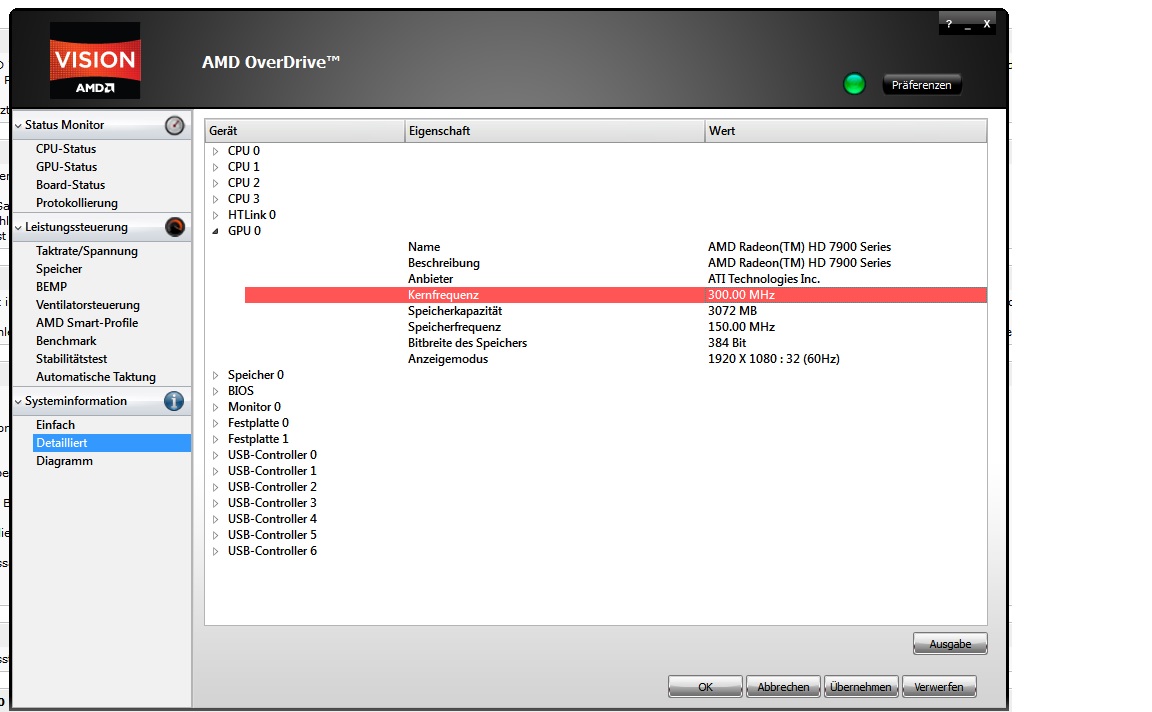The height and width of the screenshot is (712, 1152).
Task: Select the Anzeigemodus property row
Action: pos(616,359)
